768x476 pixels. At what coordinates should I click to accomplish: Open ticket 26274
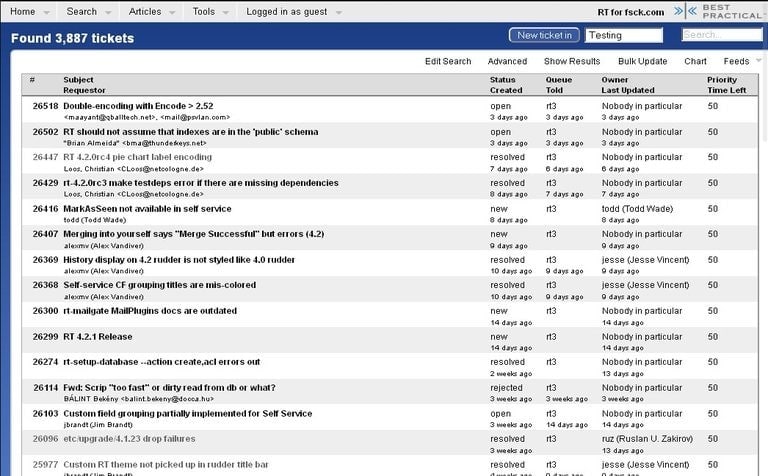click(x=46, y=362)
